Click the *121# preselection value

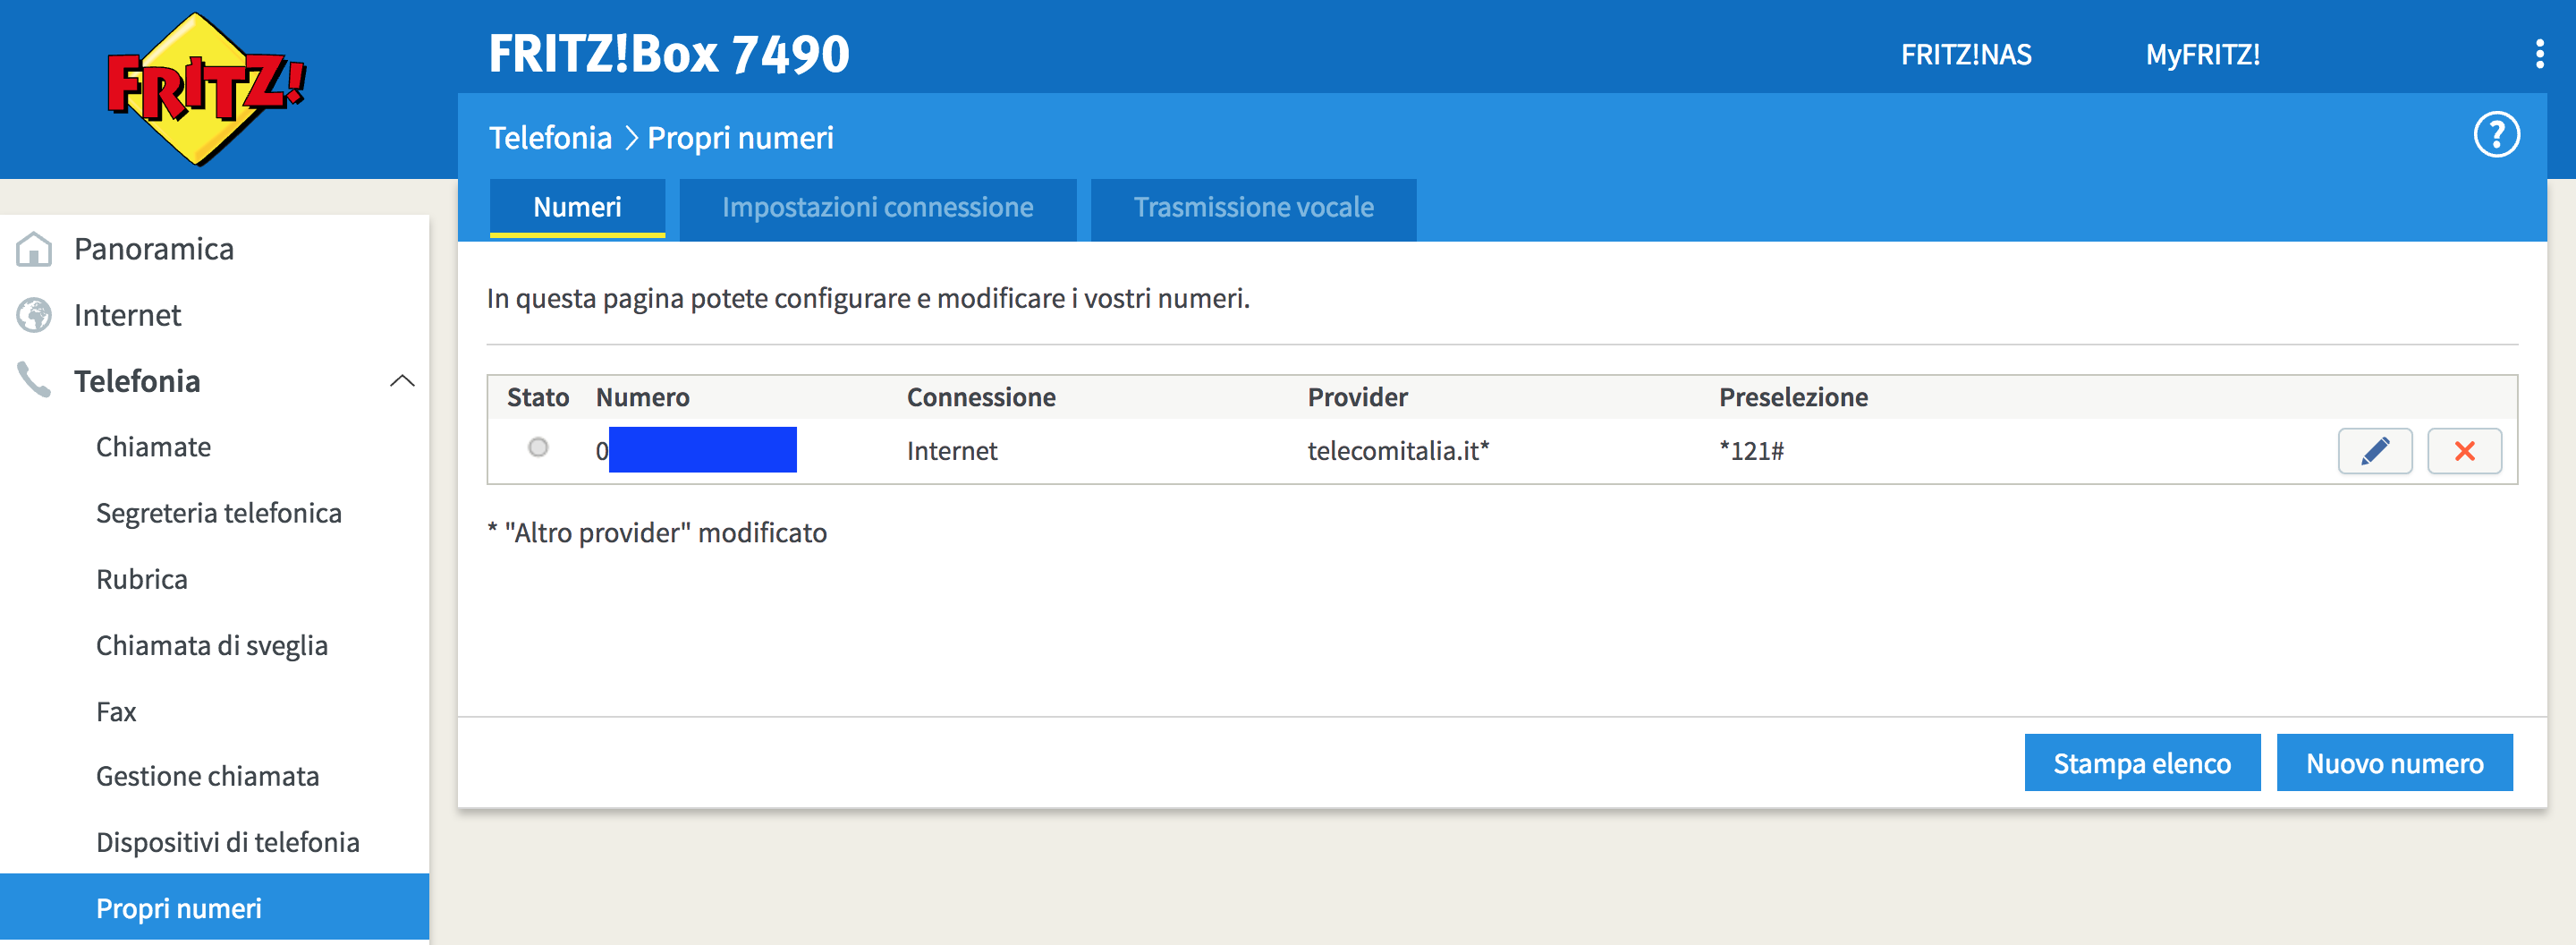click(1751, 451)
